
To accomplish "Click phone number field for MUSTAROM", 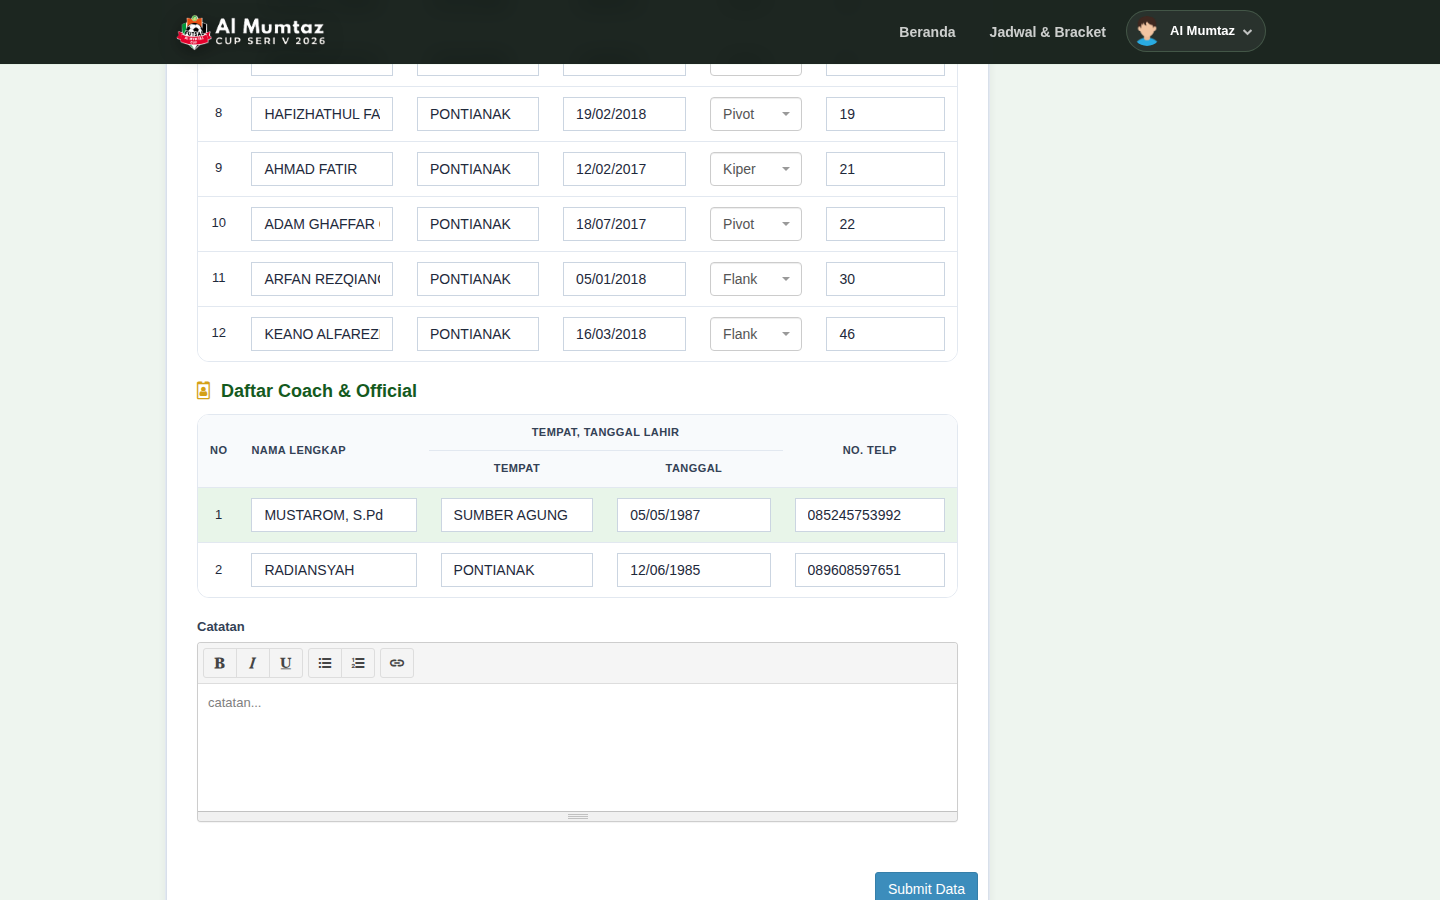I will point(870,515).
